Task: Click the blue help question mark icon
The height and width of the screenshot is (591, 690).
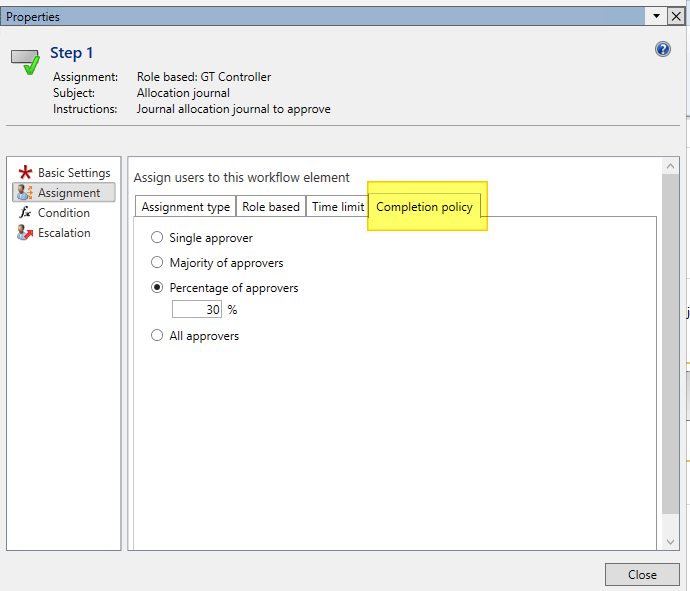Action: click(662, 49)
